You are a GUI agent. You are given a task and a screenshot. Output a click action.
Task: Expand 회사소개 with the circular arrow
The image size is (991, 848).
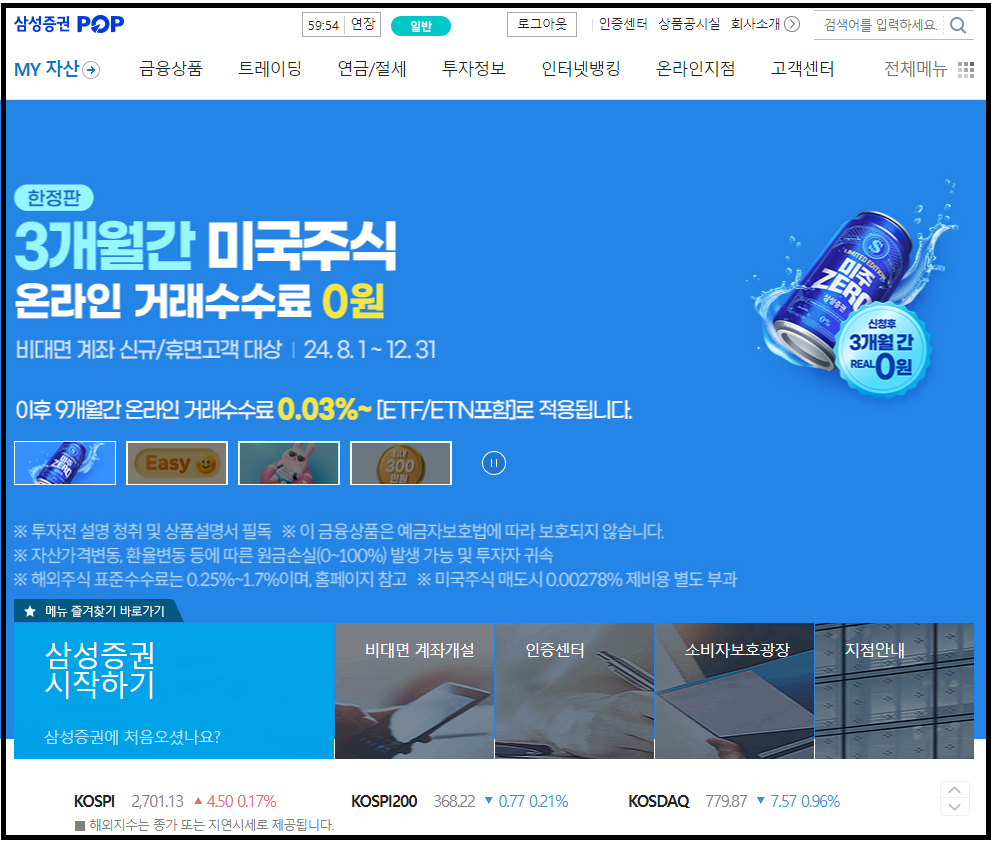793,25
